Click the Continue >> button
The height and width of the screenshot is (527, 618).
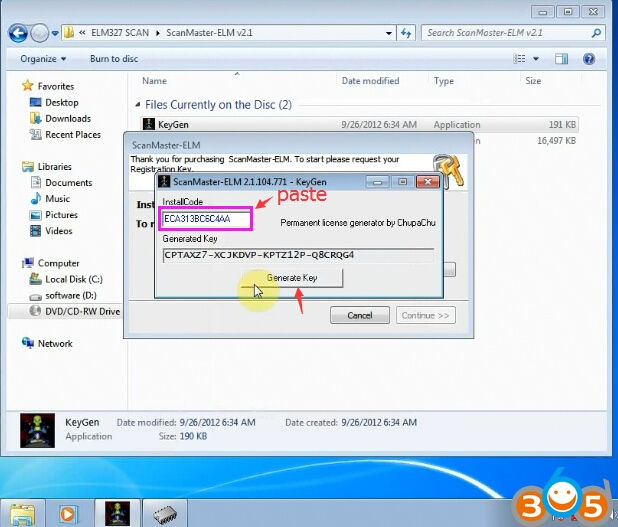[x=425, y=315]
